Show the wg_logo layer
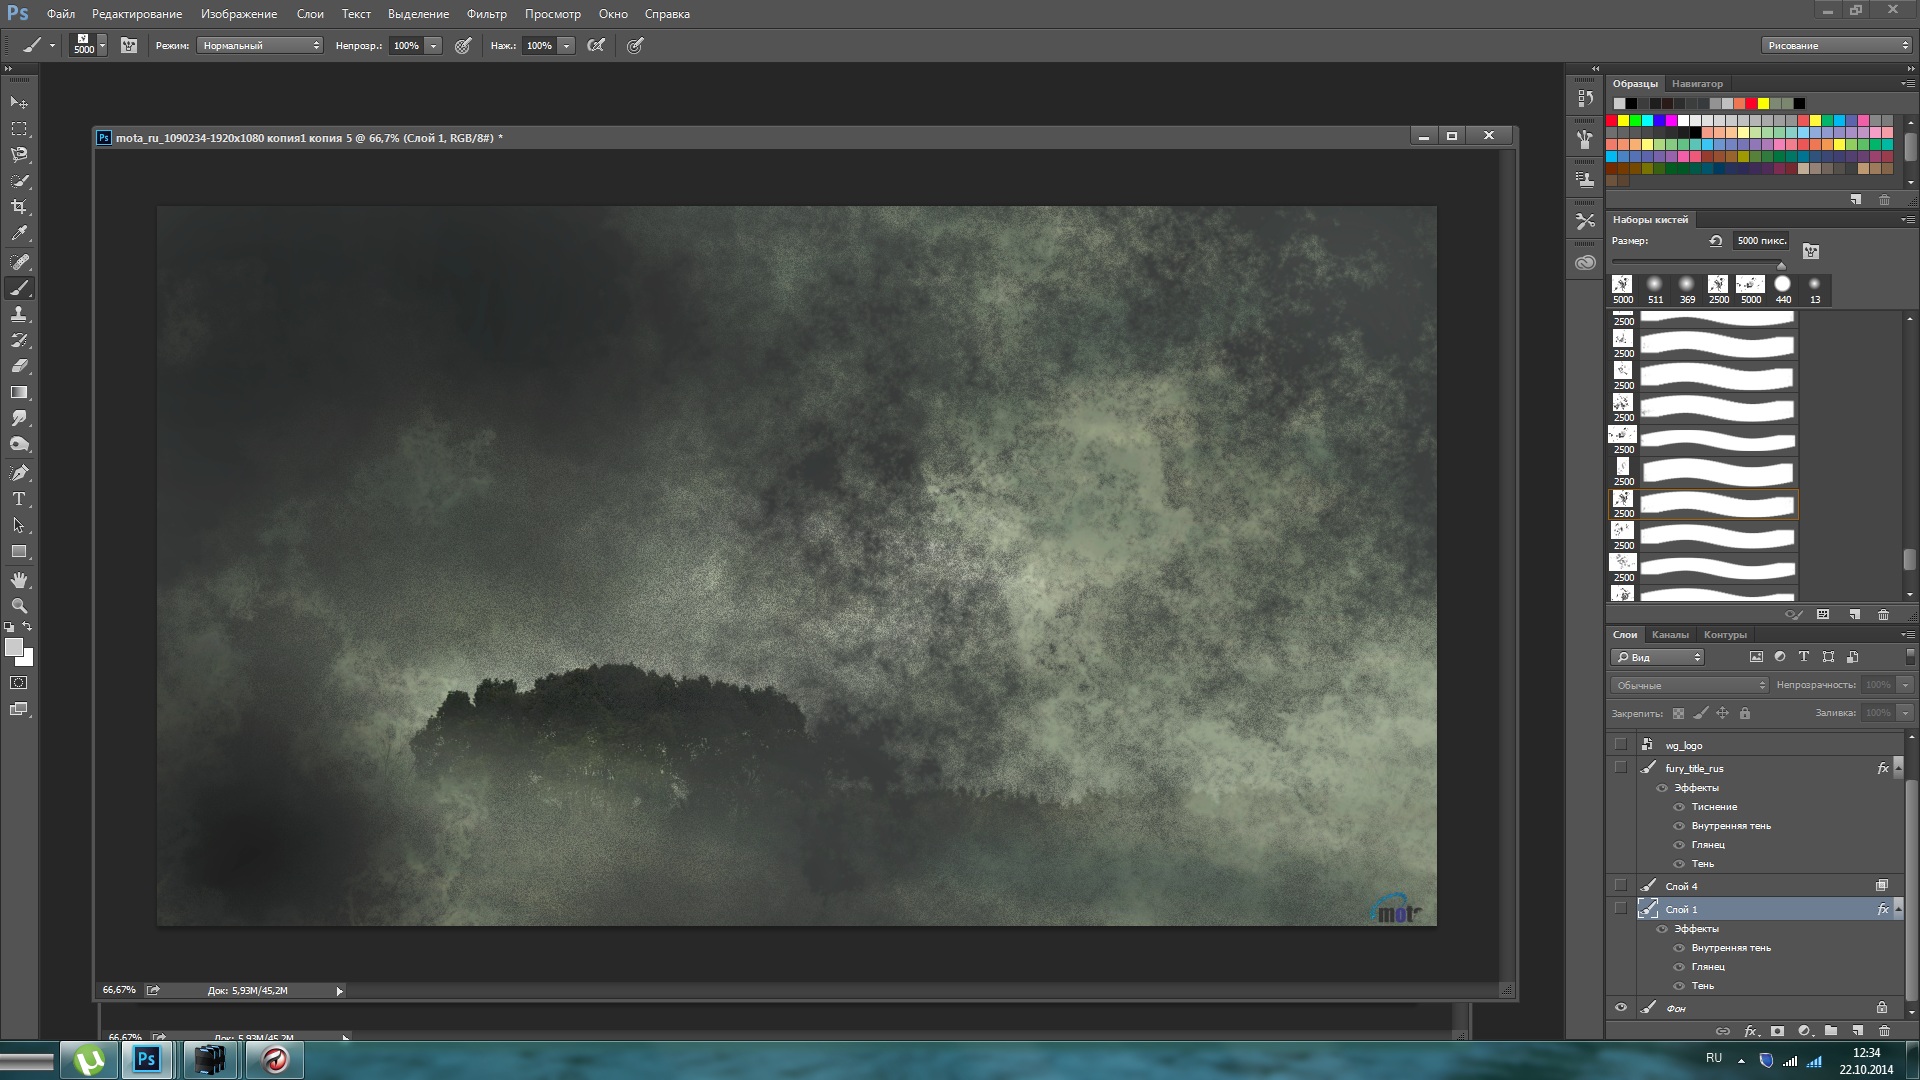The image size is (1920, 1080). (x=1621, y=745)
